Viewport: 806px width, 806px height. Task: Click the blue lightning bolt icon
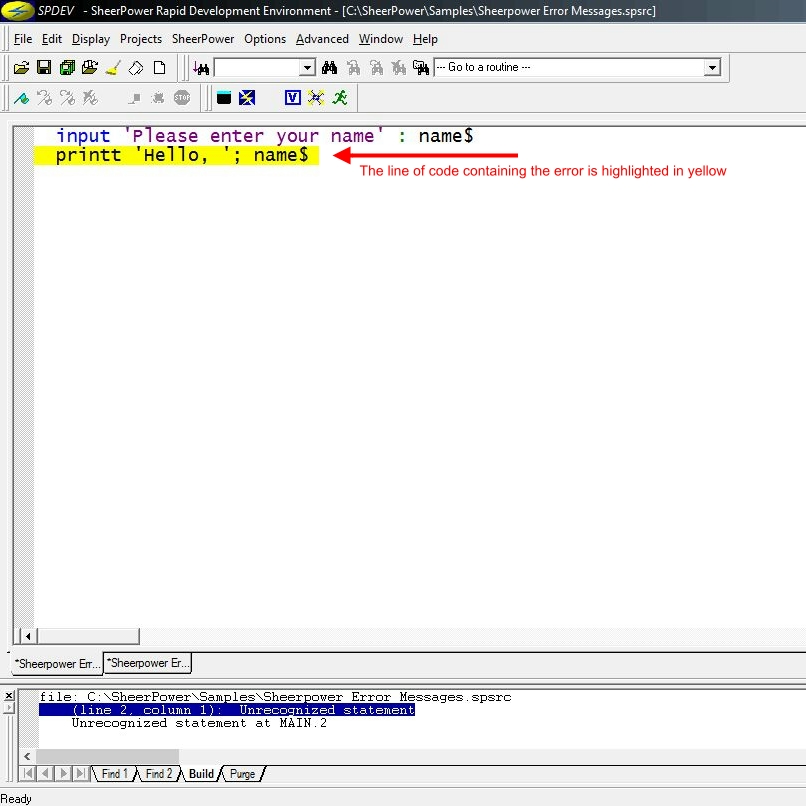(x=247, y=98)
